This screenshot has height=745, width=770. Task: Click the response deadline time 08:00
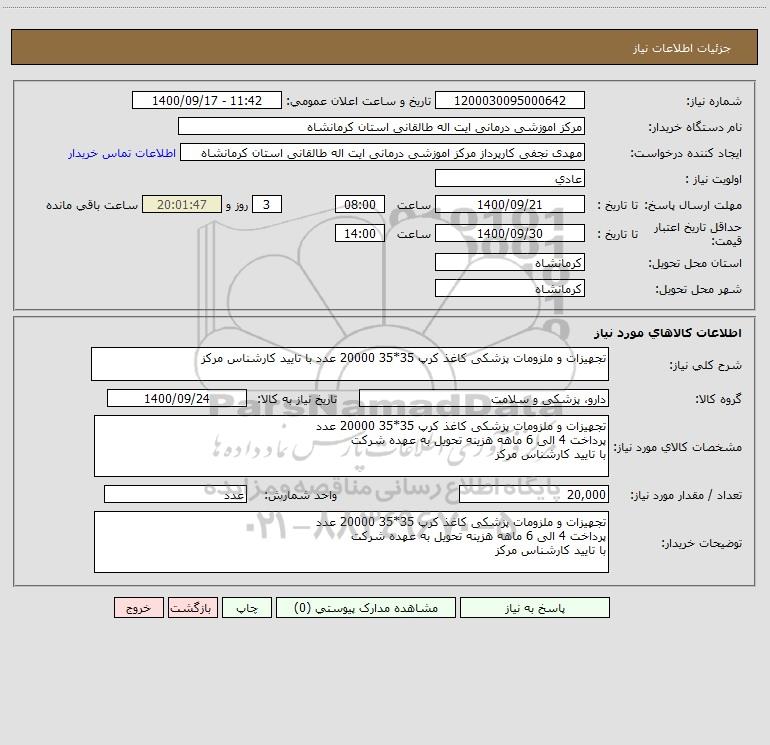tap(359, 204)
